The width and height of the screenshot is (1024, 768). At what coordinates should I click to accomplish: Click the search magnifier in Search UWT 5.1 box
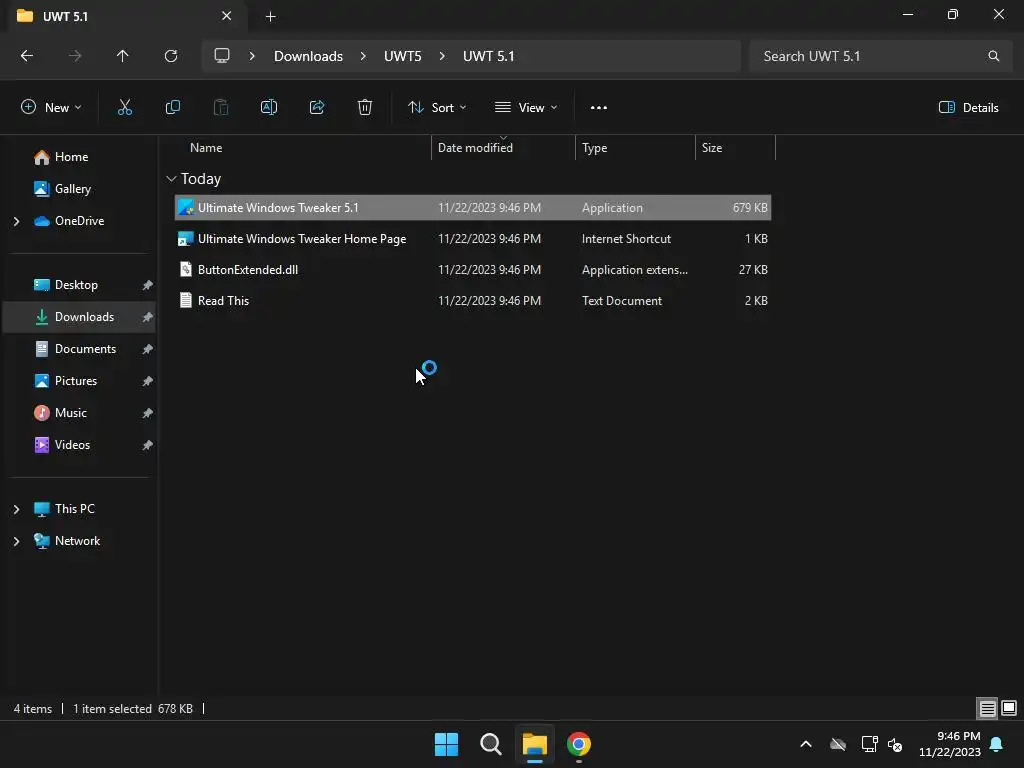point(993,56)
